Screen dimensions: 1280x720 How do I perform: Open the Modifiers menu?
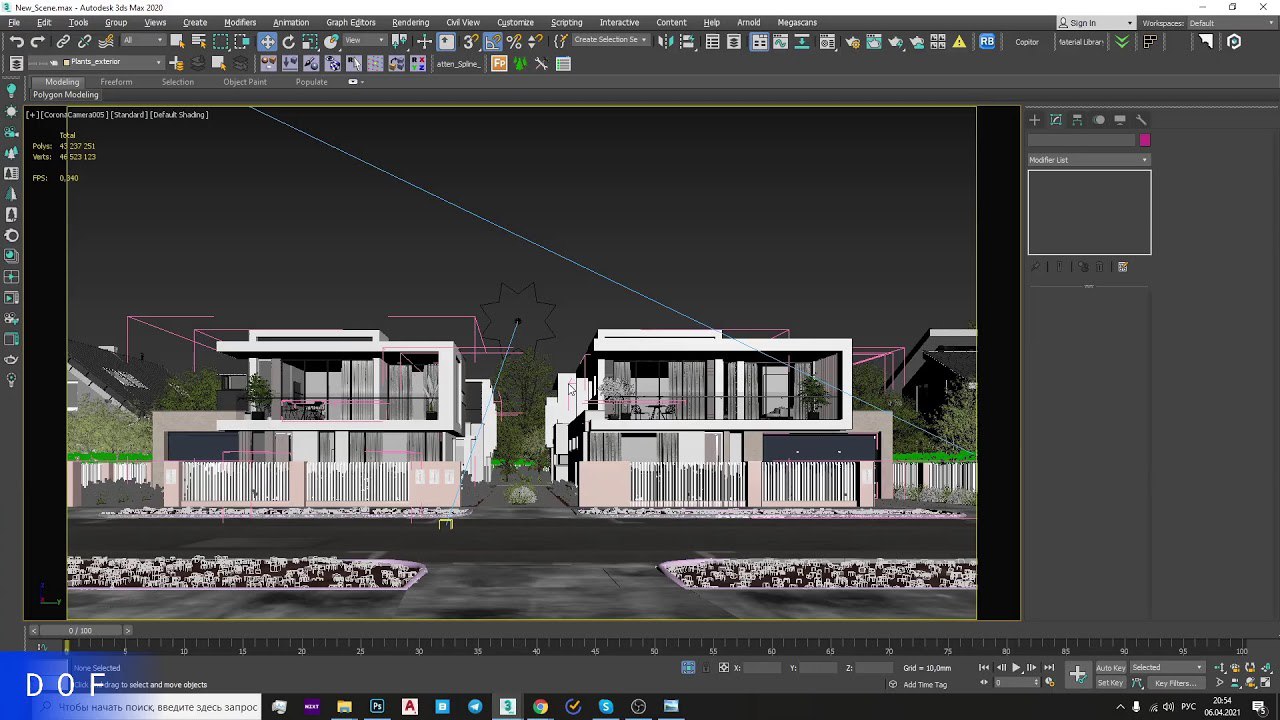pos(240,22)
